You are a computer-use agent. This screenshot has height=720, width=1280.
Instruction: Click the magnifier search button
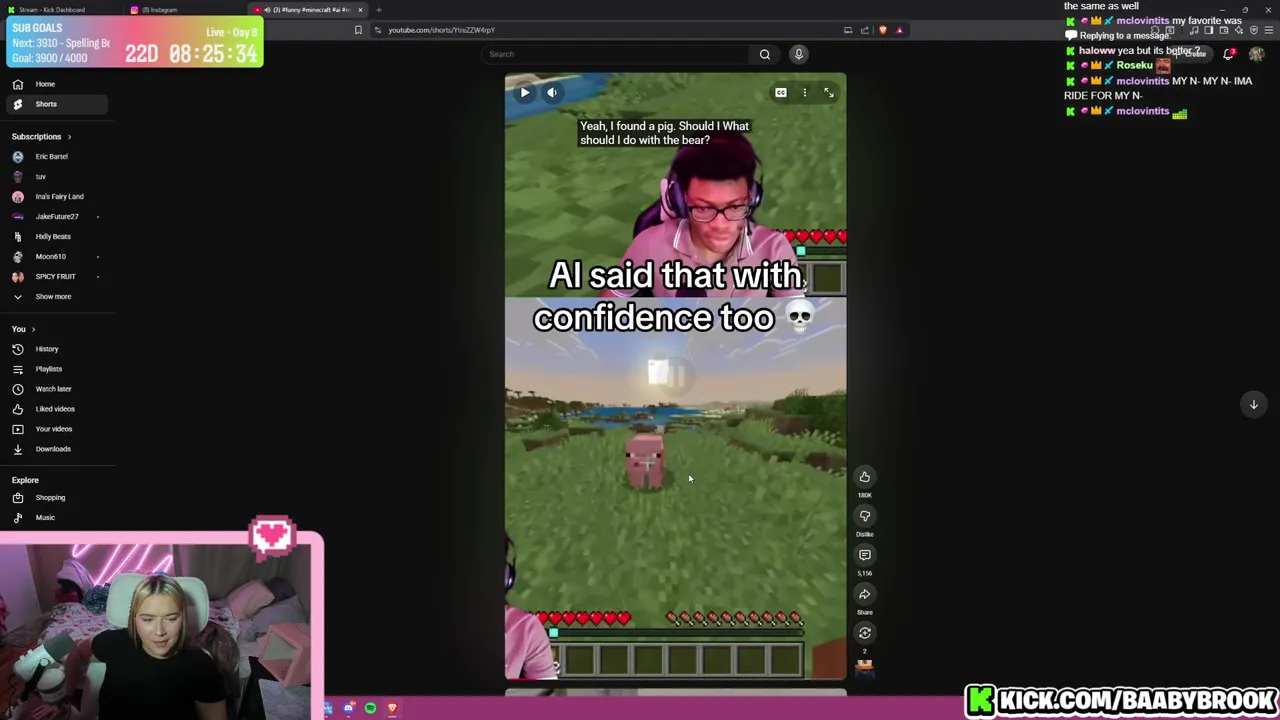click(x=765, y=54)
